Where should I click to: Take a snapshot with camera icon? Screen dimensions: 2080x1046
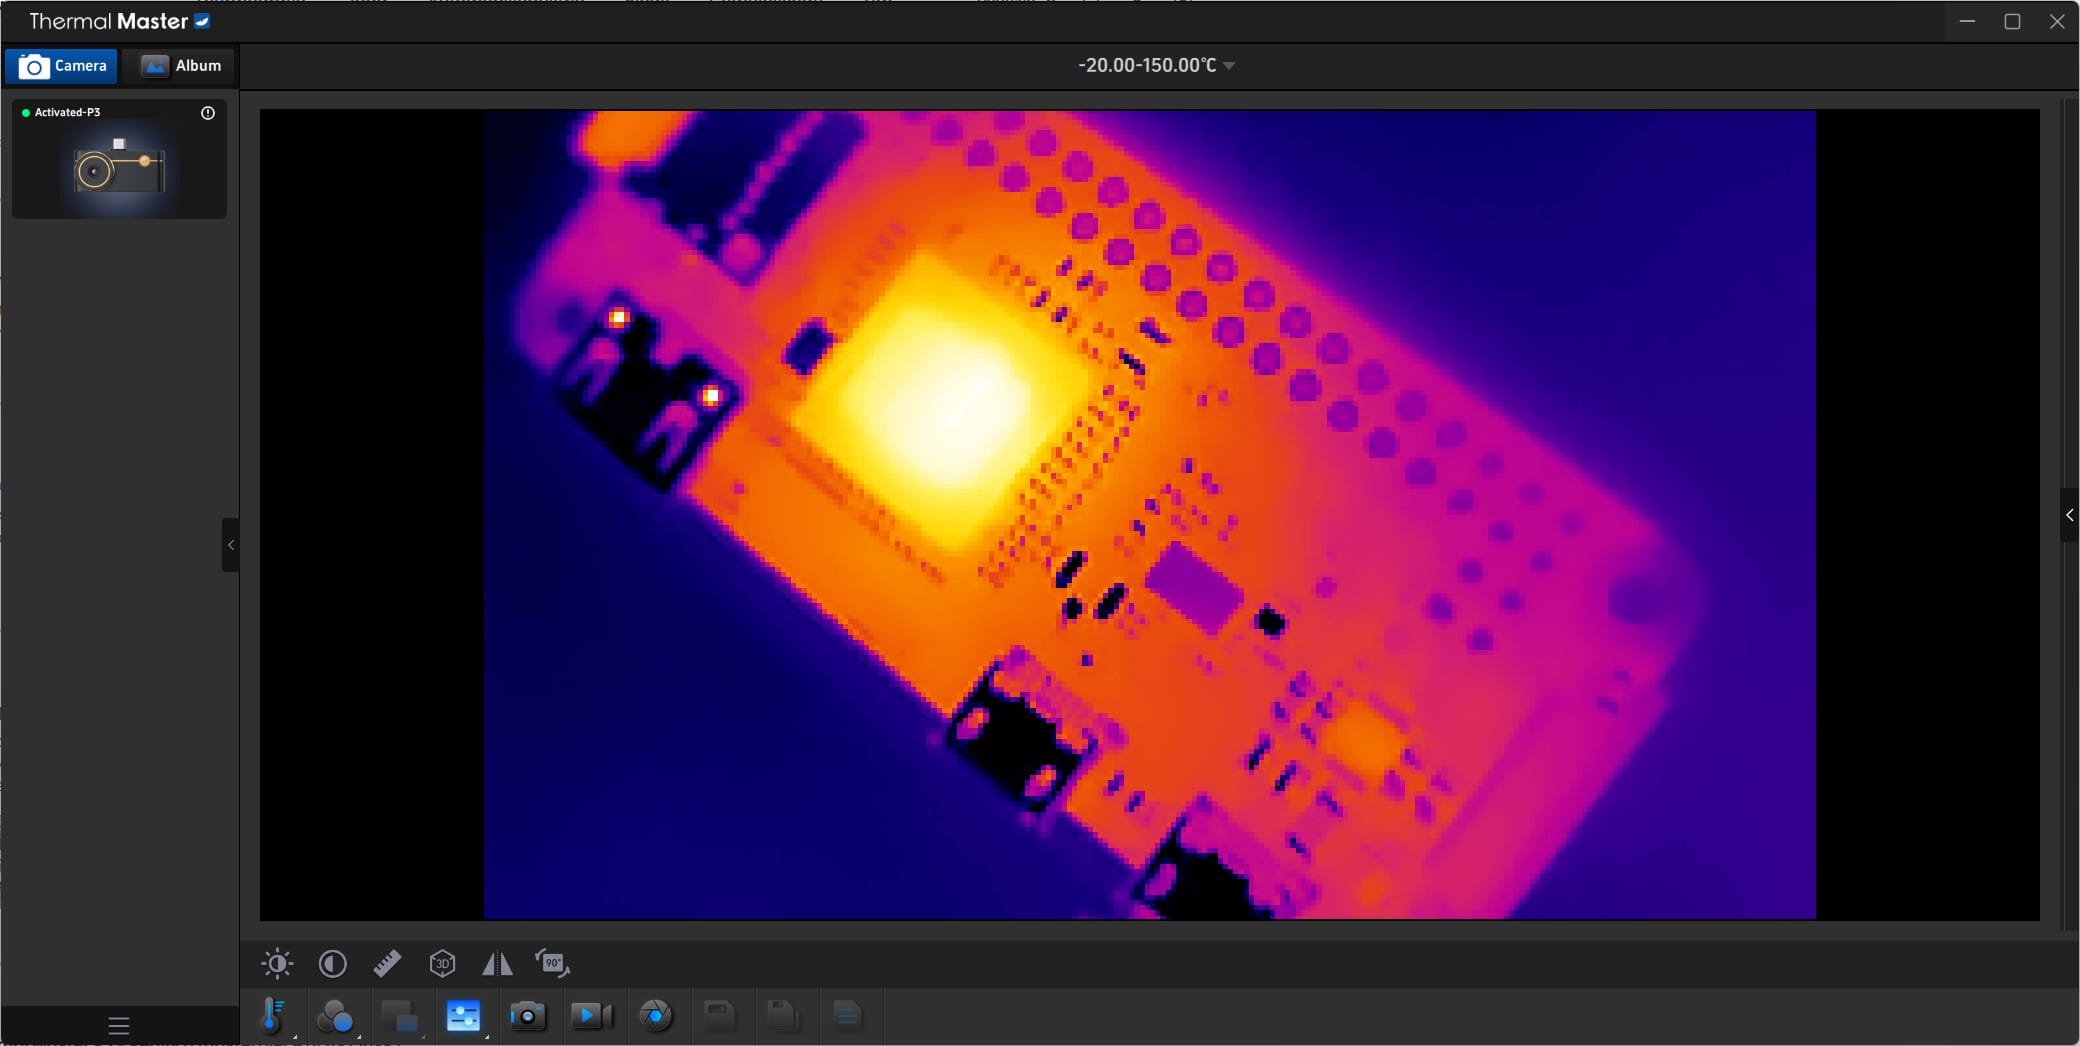click(x=527, y=1017)
